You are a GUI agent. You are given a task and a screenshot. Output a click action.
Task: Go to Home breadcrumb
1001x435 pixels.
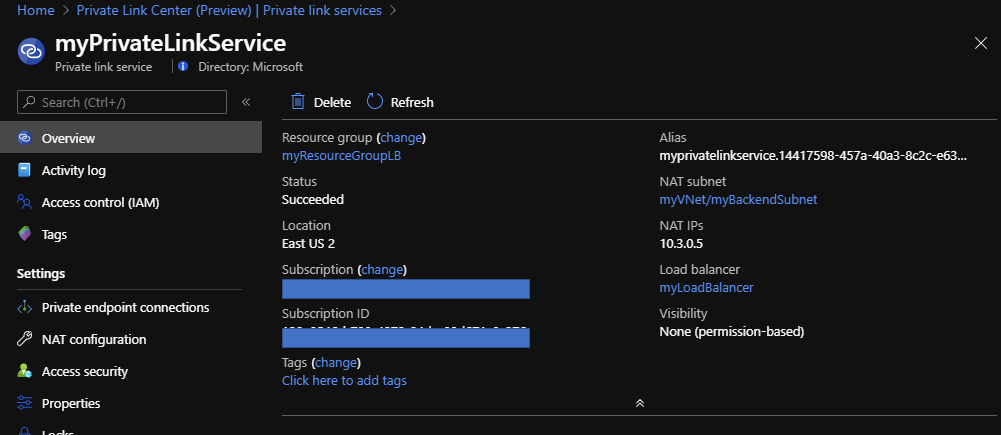click(36, 10)
